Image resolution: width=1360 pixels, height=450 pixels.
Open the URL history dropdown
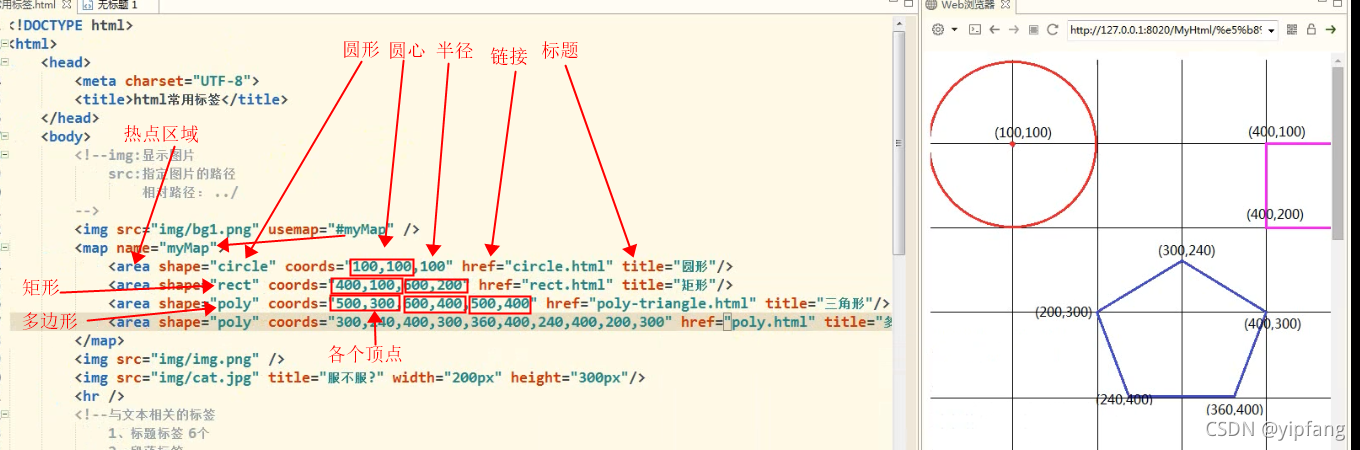coord(1271,31)
